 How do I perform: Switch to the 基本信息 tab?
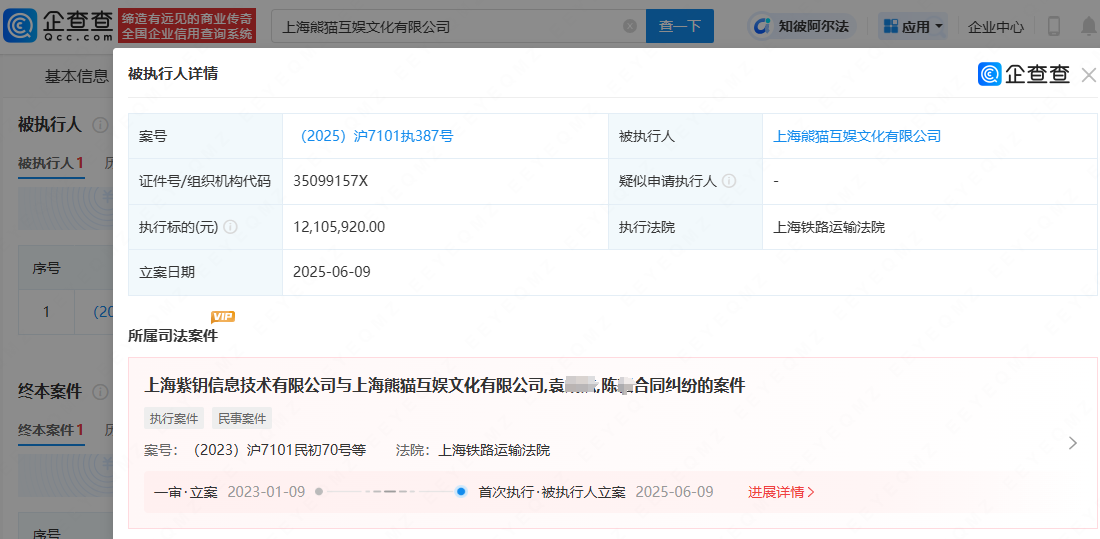(x=76, y=76)
